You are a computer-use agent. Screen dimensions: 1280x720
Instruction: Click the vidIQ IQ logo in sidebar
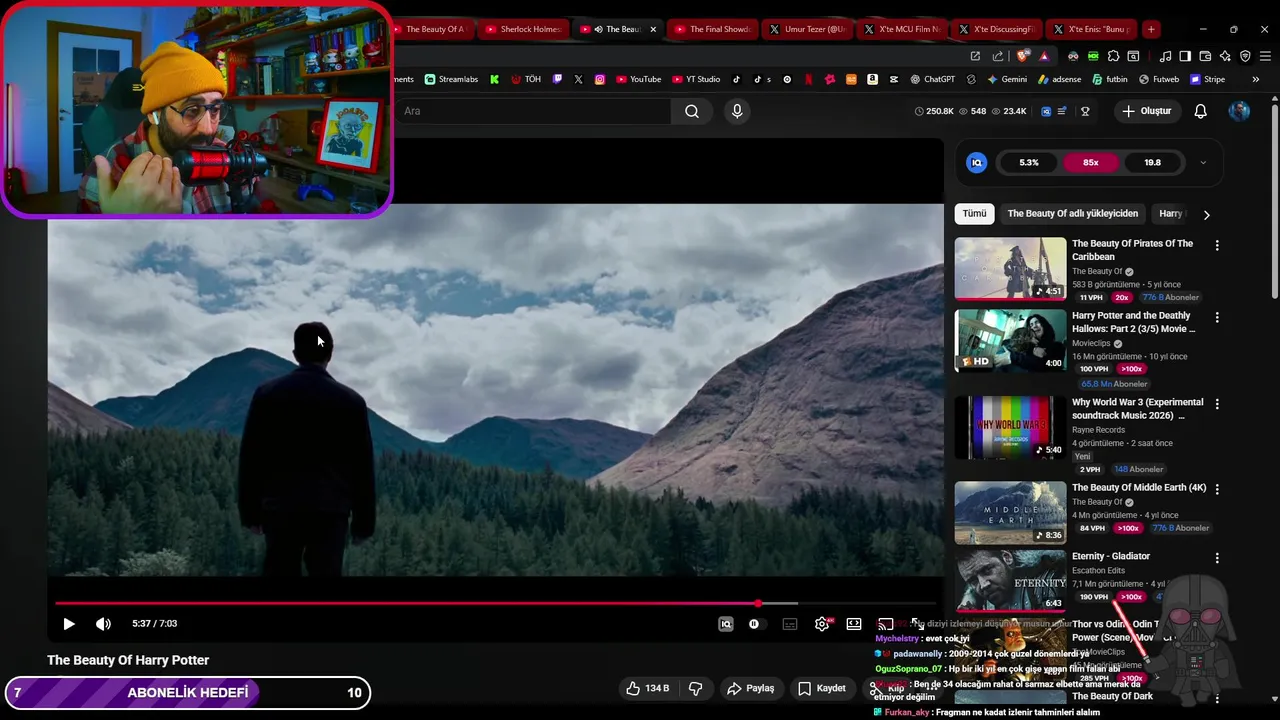(977, 162)
